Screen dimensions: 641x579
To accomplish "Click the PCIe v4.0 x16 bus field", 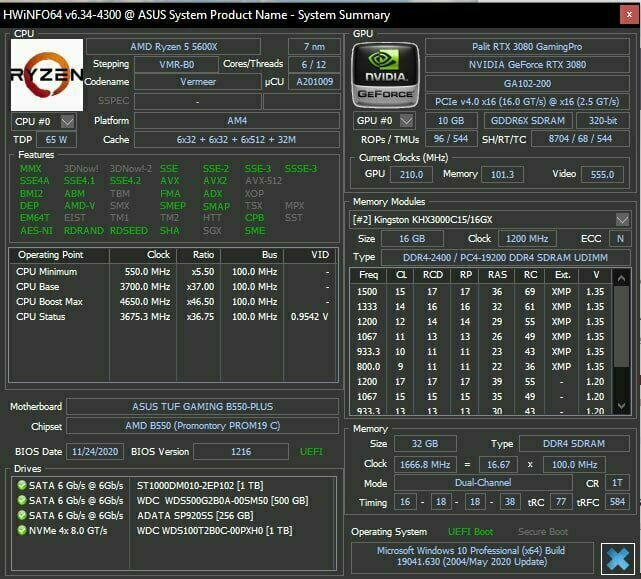I will [x=527, y=101].
